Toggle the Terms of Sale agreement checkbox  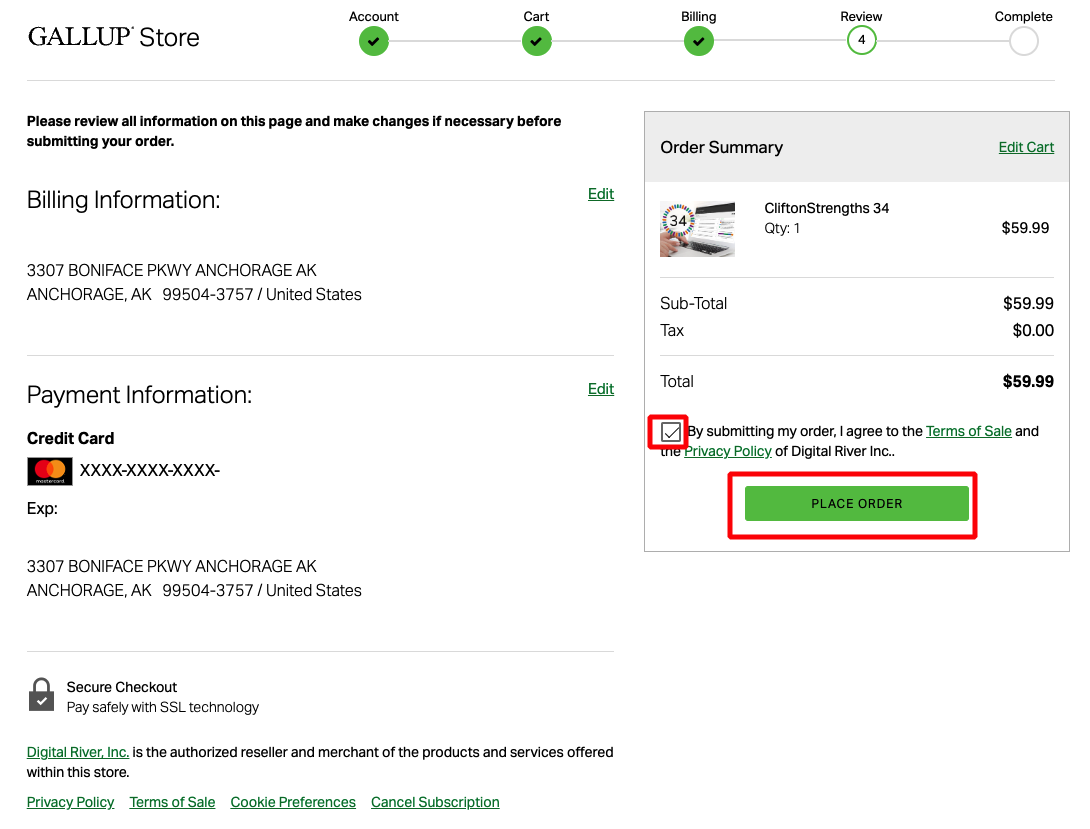click(671, 432)
